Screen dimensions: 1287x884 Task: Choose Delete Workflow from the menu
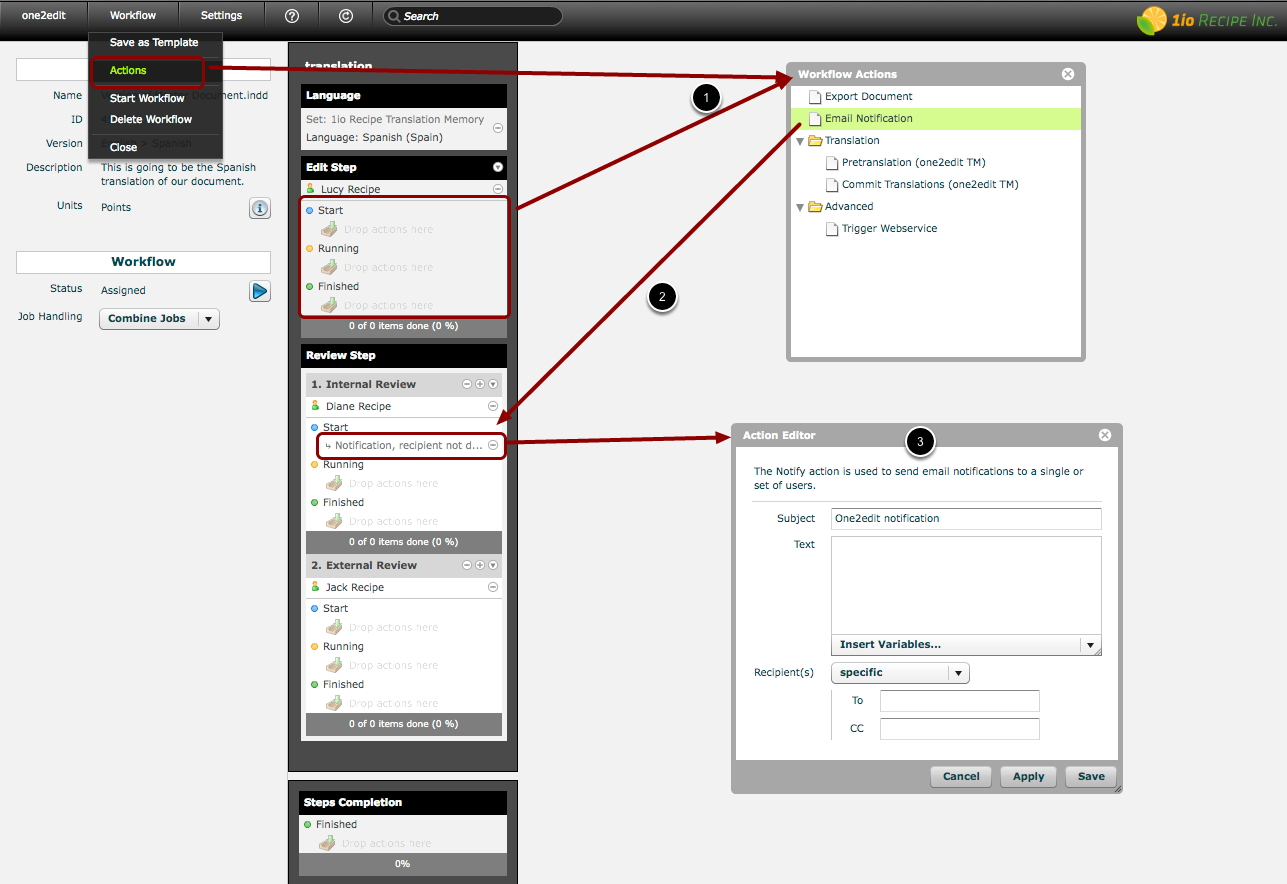point(151,119)
